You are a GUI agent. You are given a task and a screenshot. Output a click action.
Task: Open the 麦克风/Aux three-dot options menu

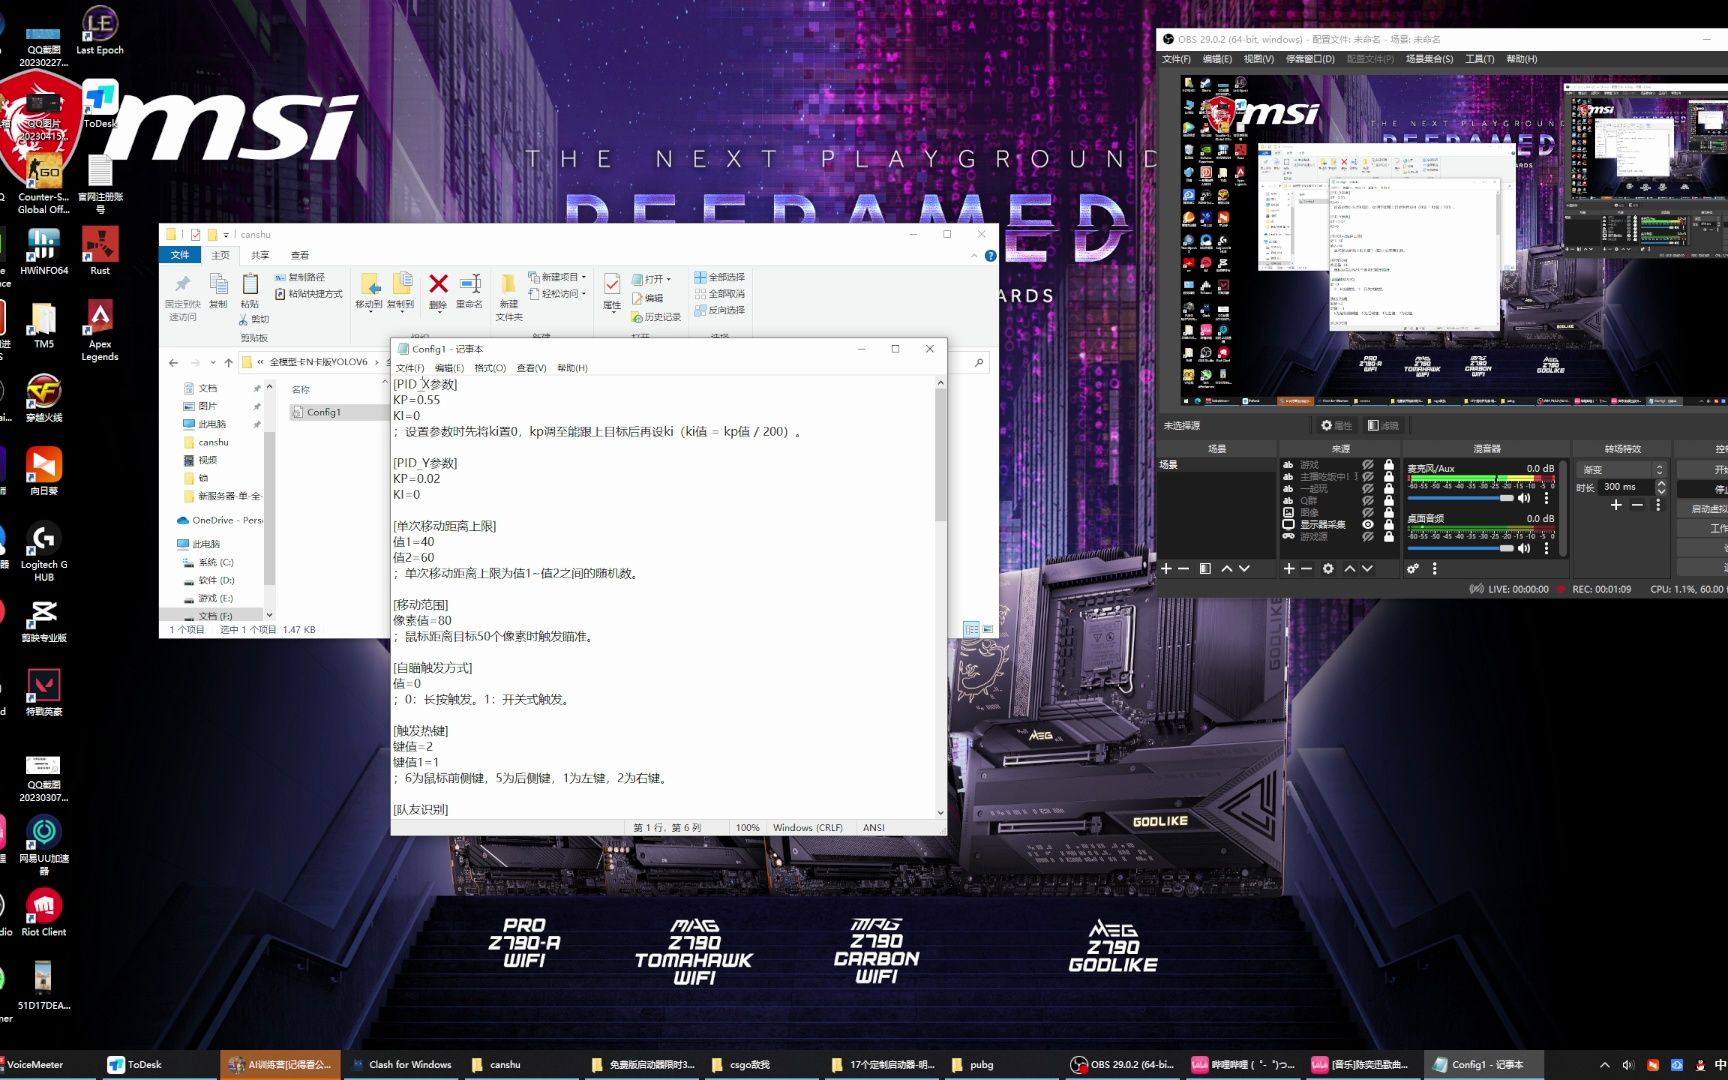pyautogui.click(x=1547, y=497)
